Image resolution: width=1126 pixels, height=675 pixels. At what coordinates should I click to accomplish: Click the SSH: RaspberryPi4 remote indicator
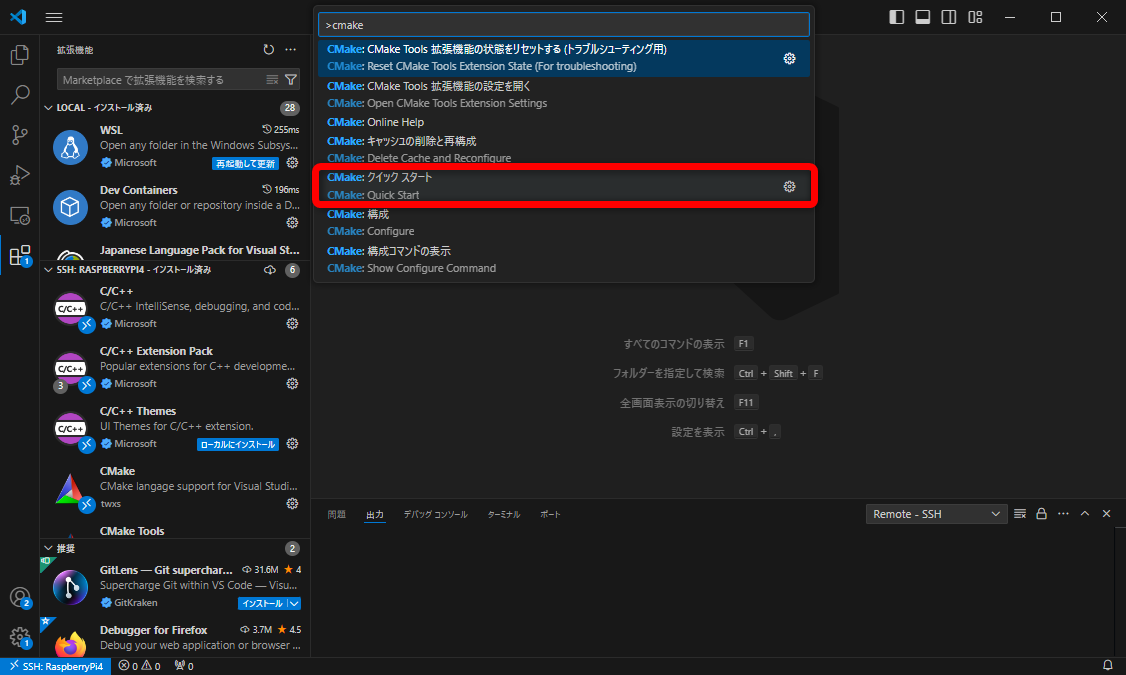[55, 666]
